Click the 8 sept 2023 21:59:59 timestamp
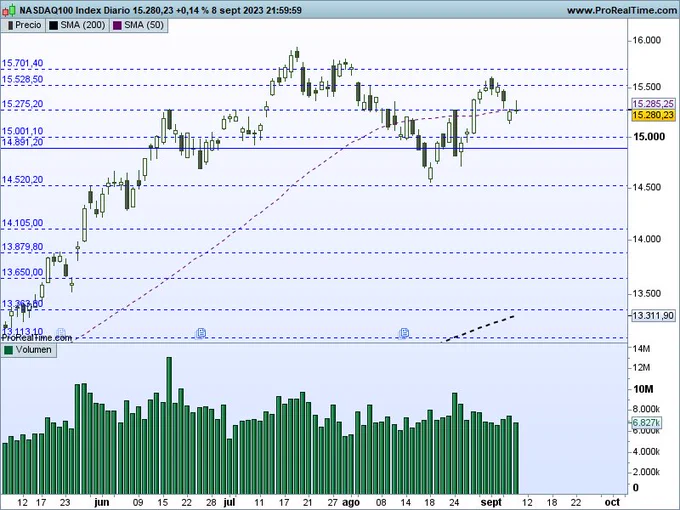 (x=257, y=10)
